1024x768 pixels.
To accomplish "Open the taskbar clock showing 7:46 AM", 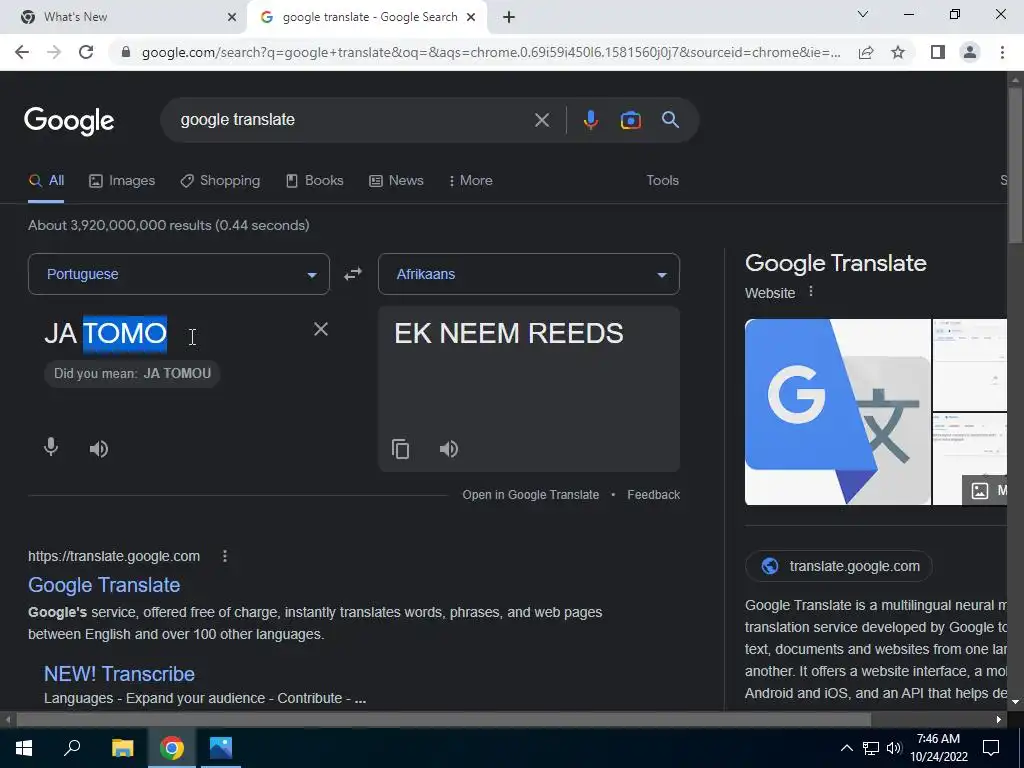I will tap(938, 748).
